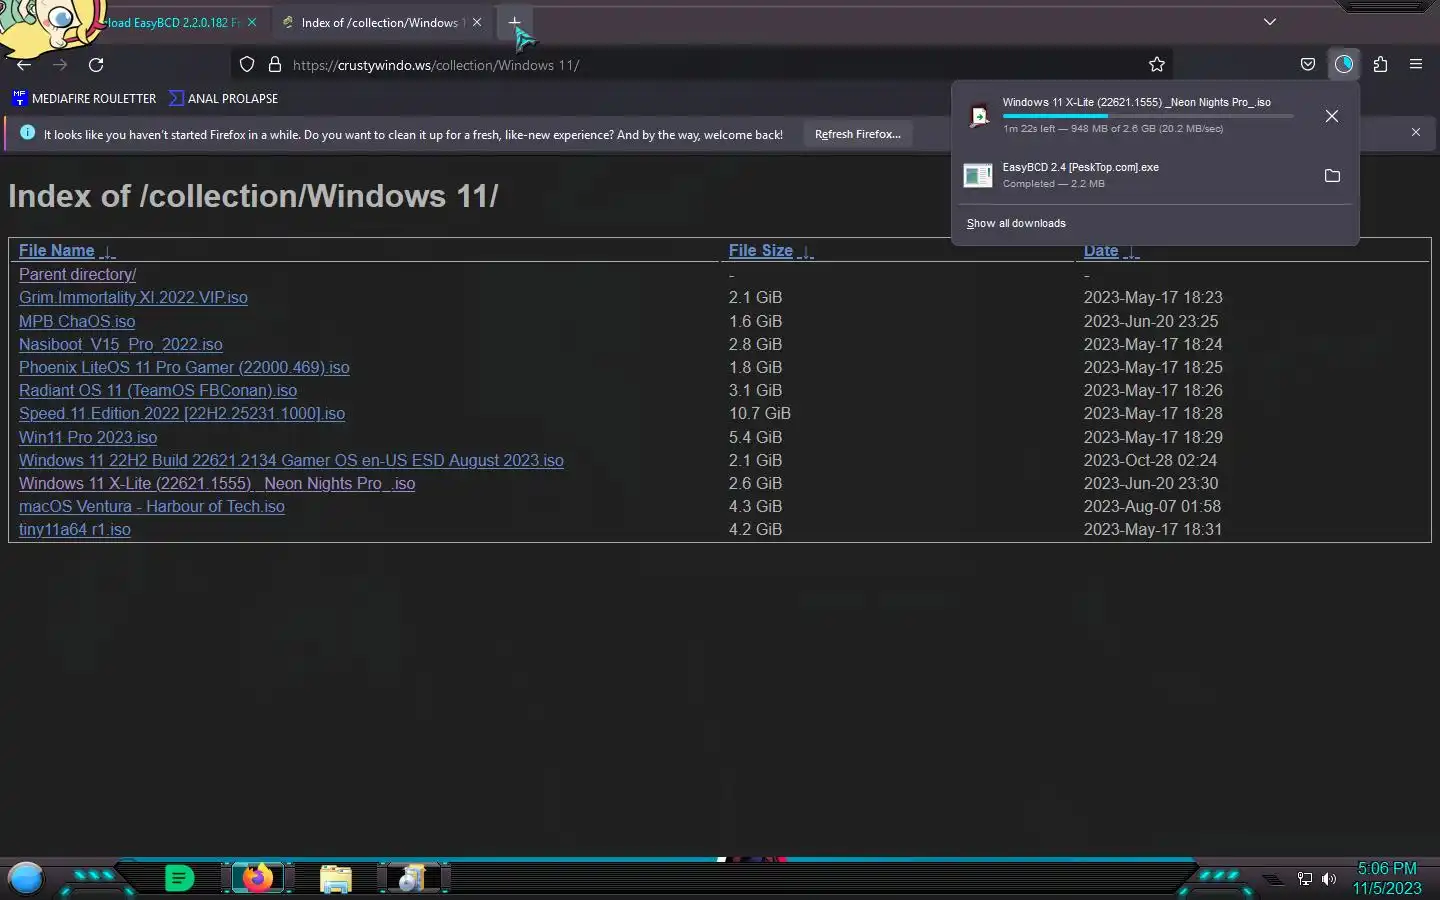1440x900 pixels.
Task: Open the extensions puzzle-piece icon
Action: click(x=1380, y=65)
